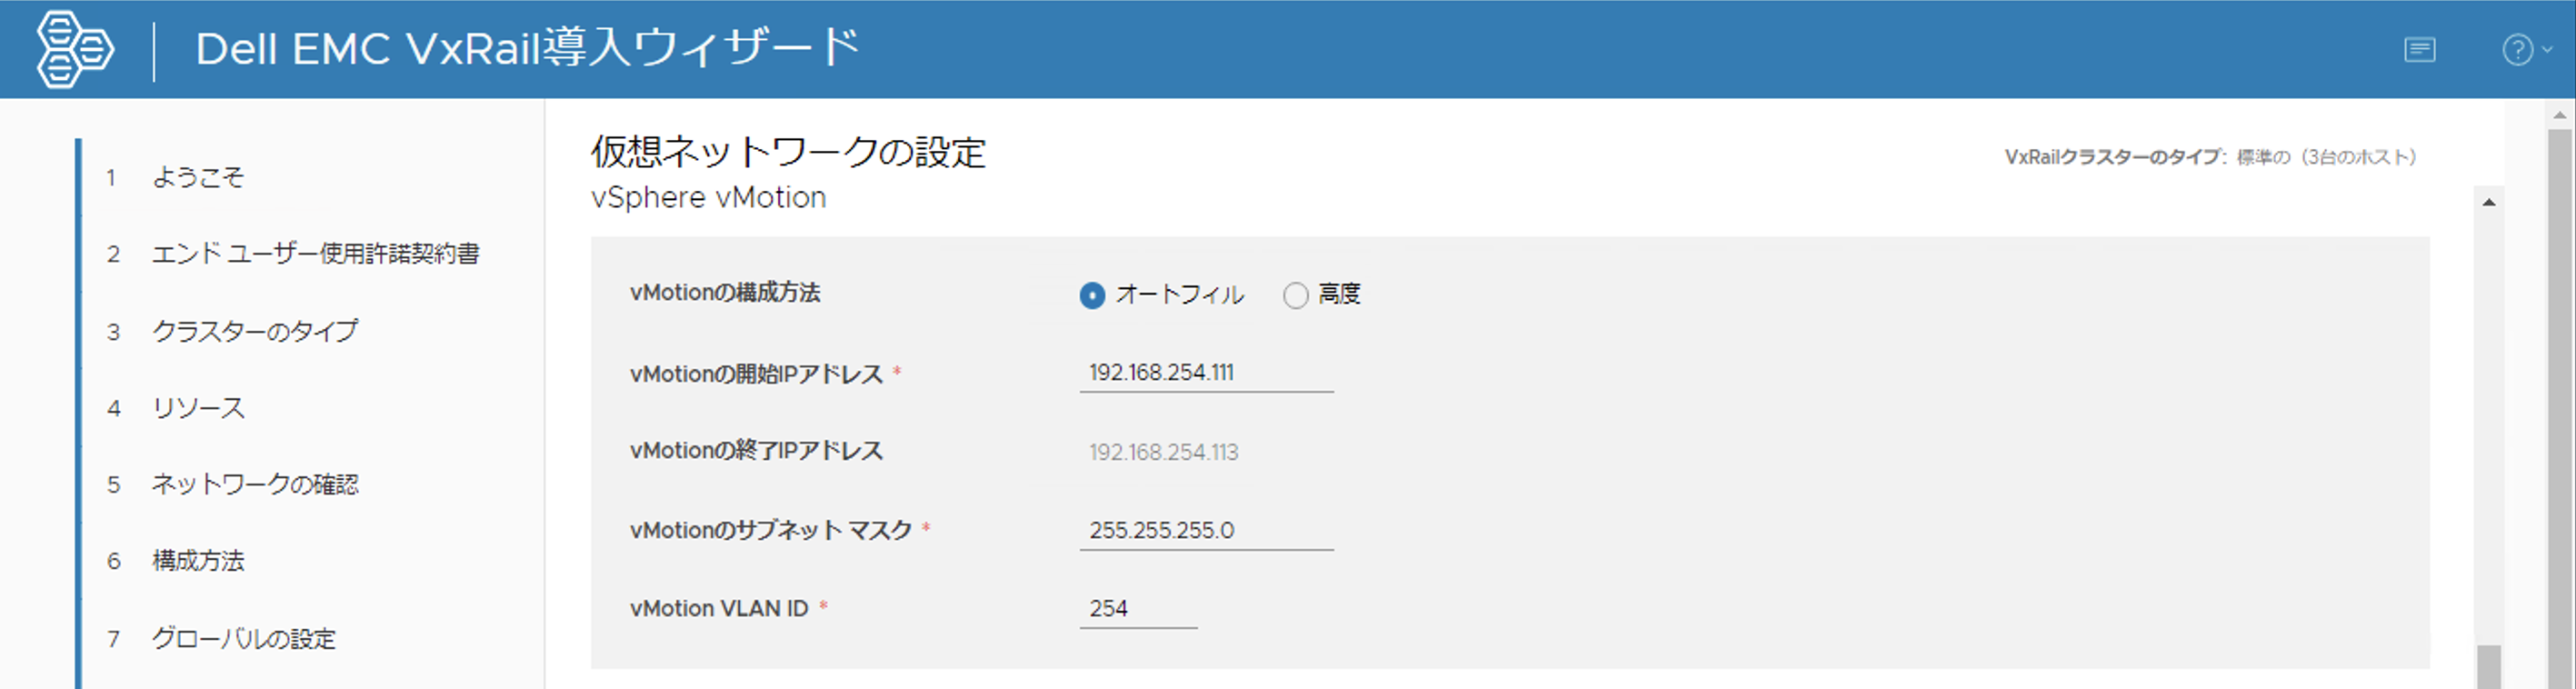Click the Dell EMC VxRail導入ウィザード title
Screen dimensions: 2576x689
tap(527, 49)
